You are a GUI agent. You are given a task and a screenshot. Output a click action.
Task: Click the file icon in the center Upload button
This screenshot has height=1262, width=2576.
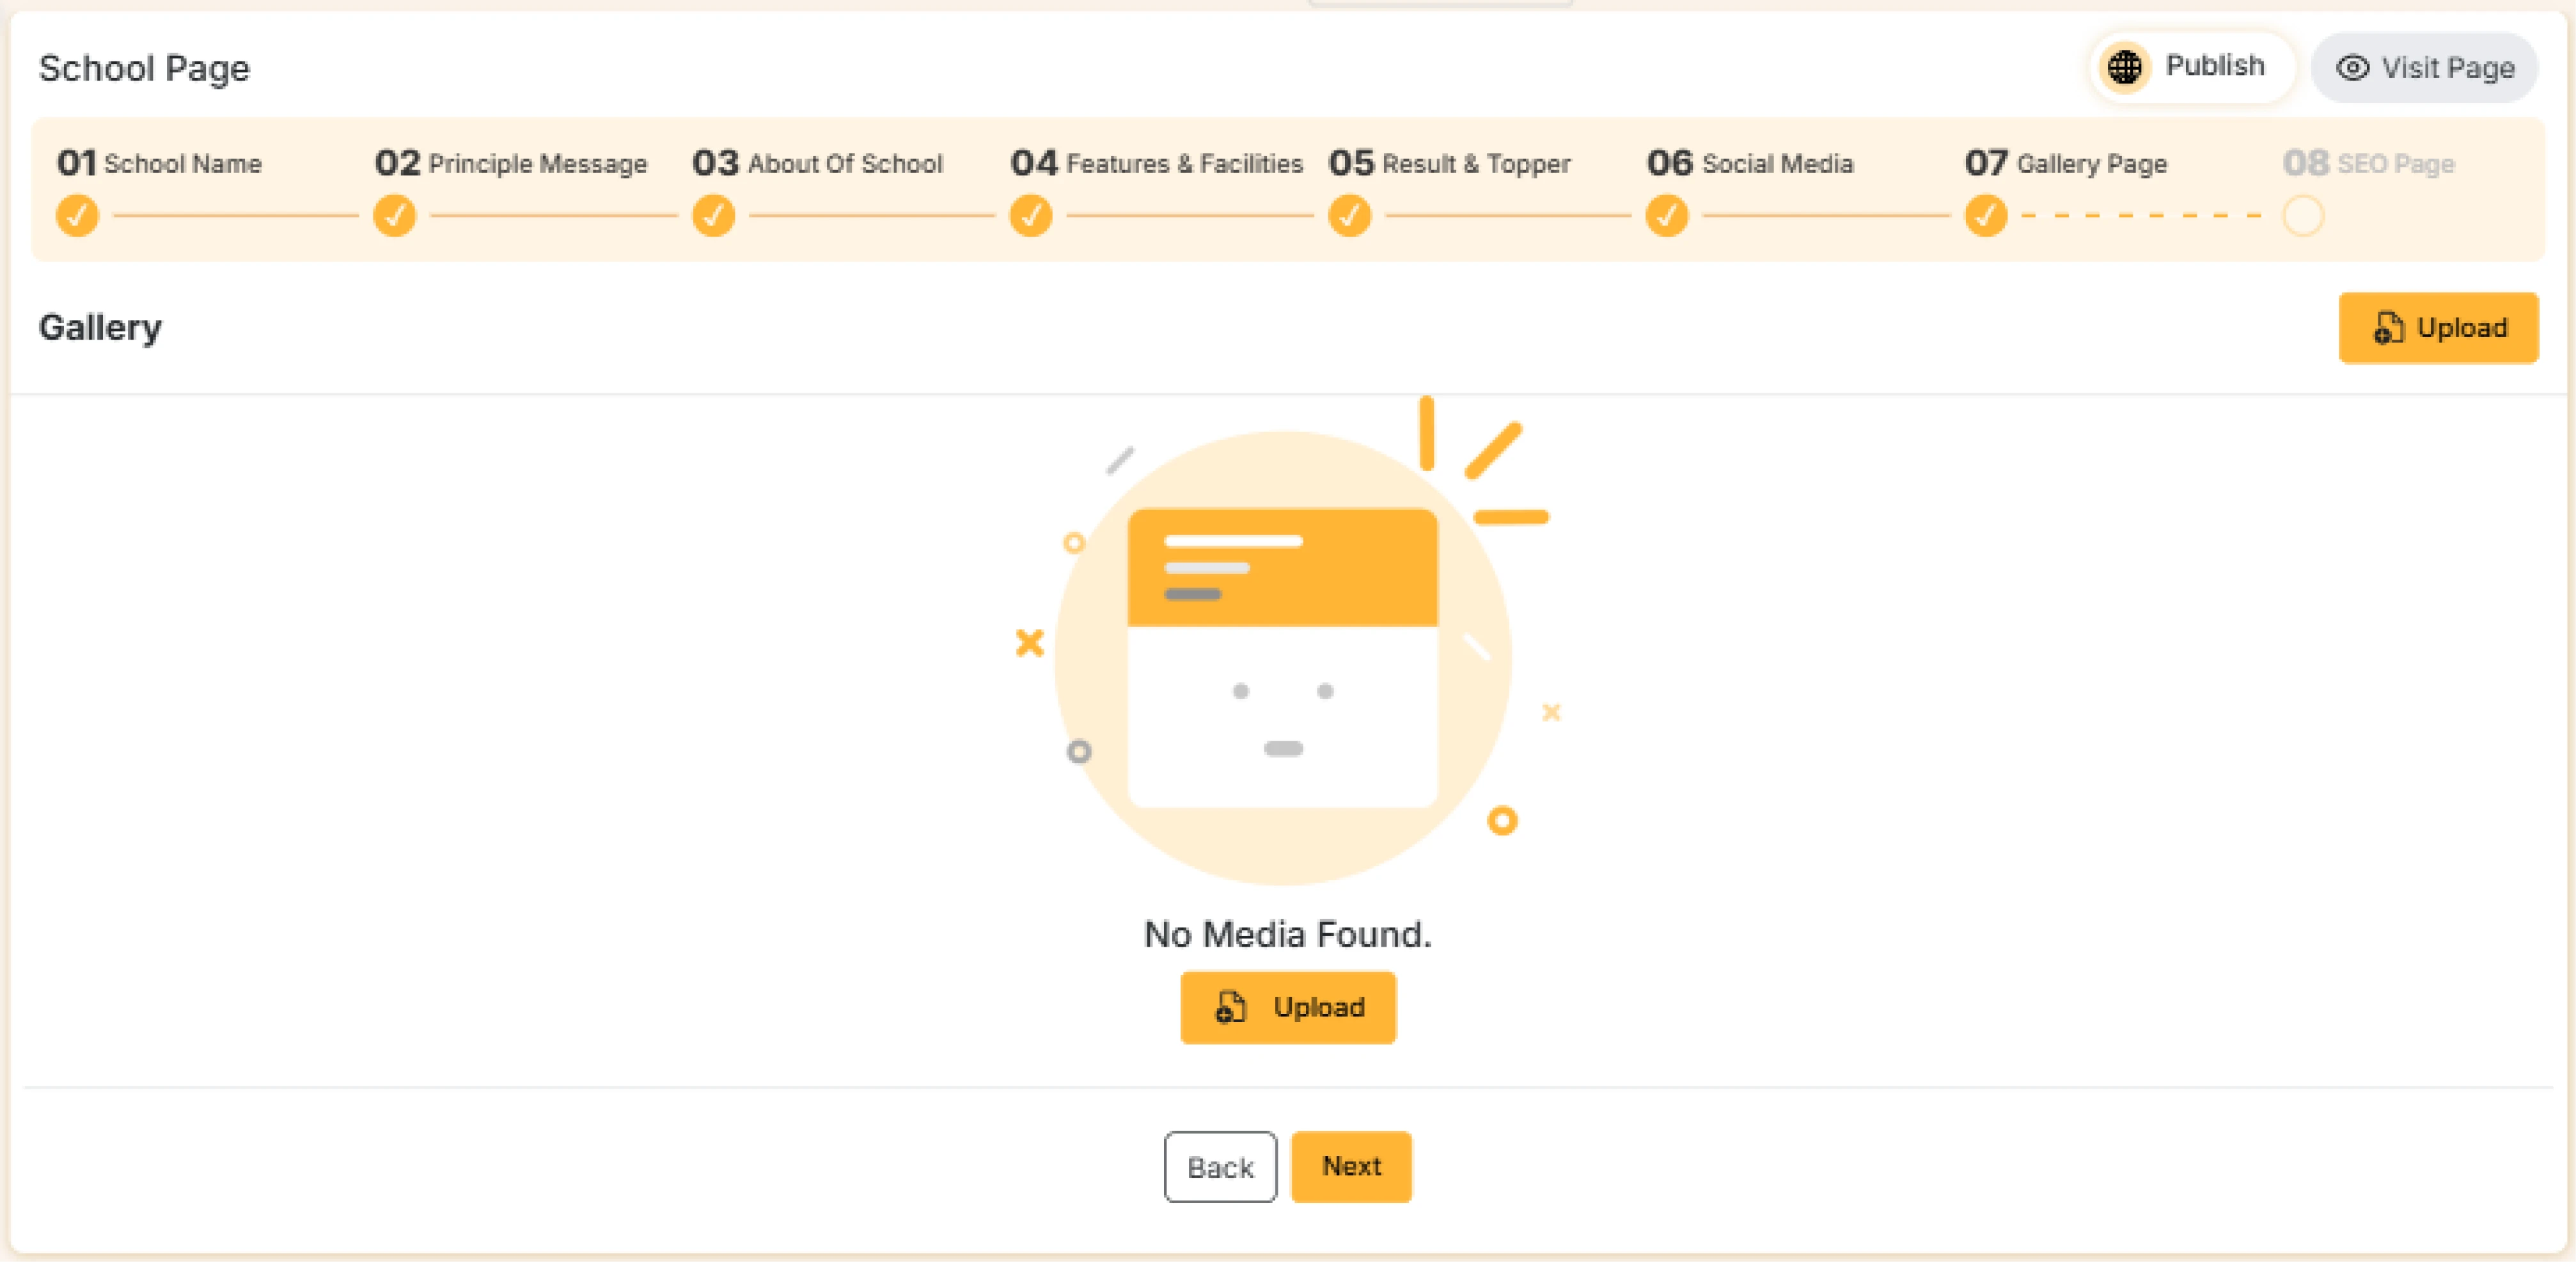(1229, 1007)
